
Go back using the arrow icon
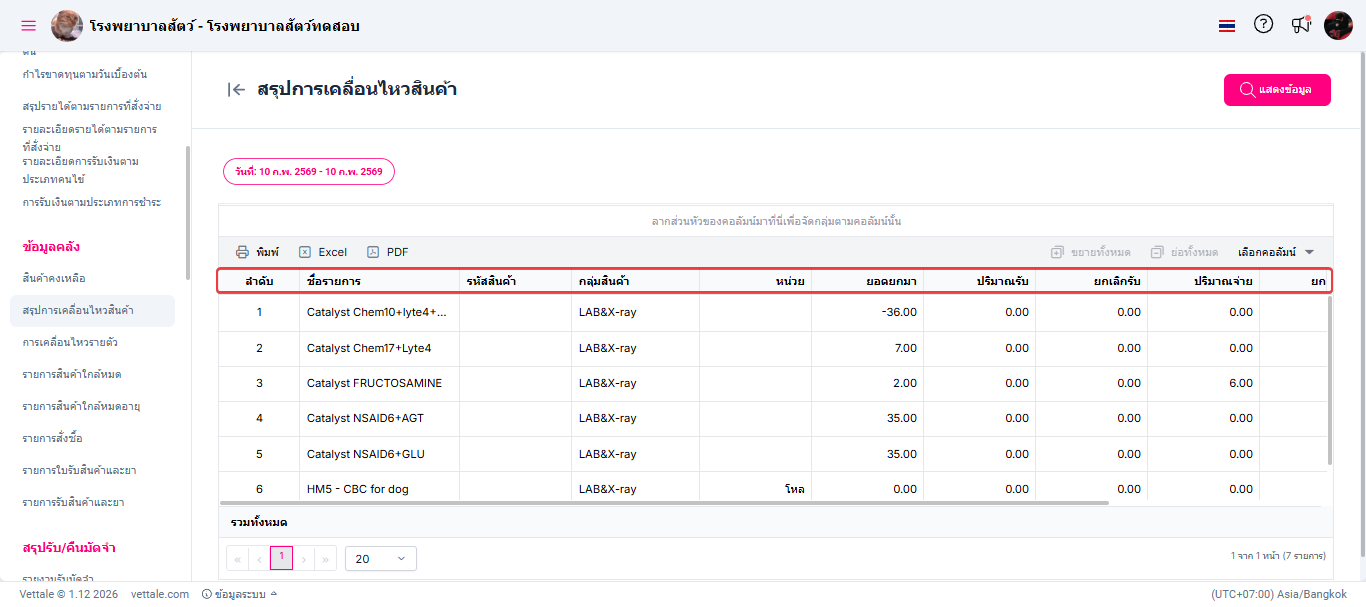click(x=236, y=90)
